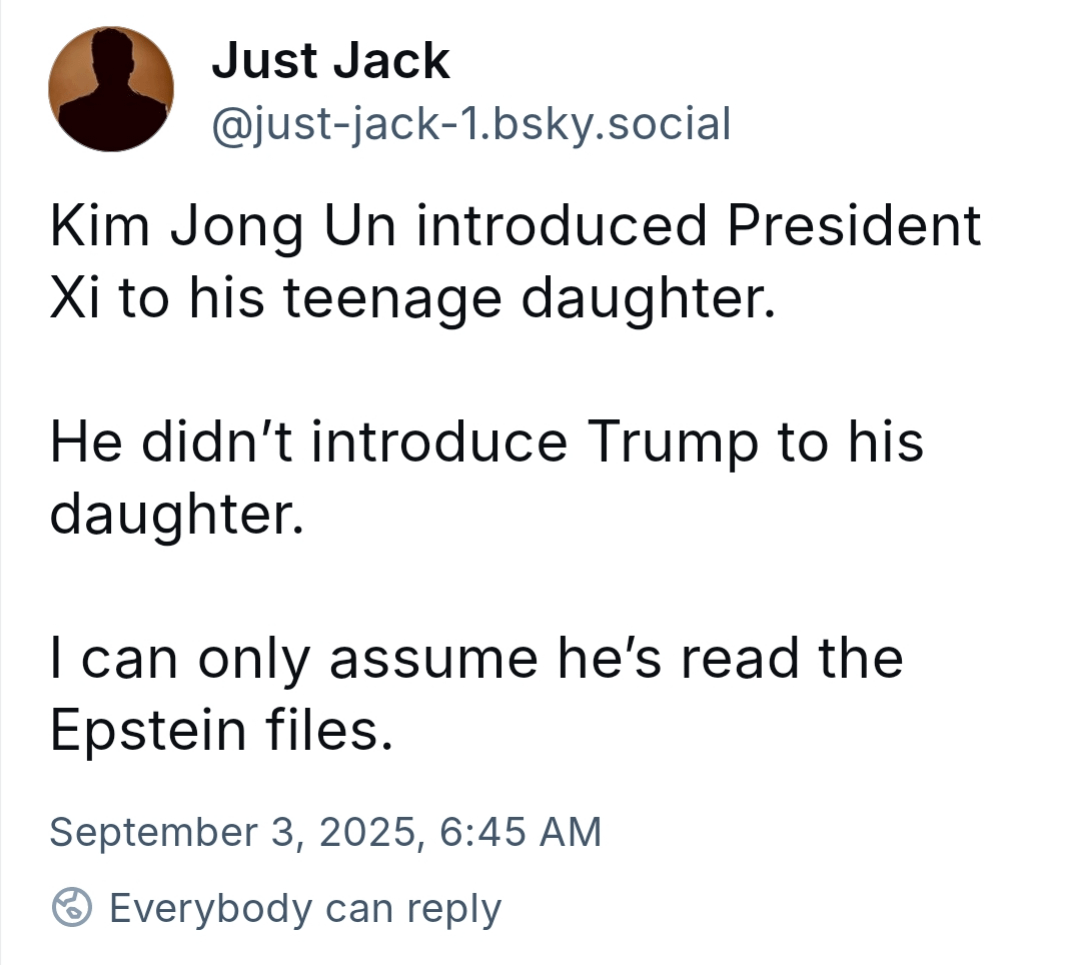Click the line He didn't introduce
Image resolution: width=1080 pixels, height=965 pixels.
tap(309, 442)
